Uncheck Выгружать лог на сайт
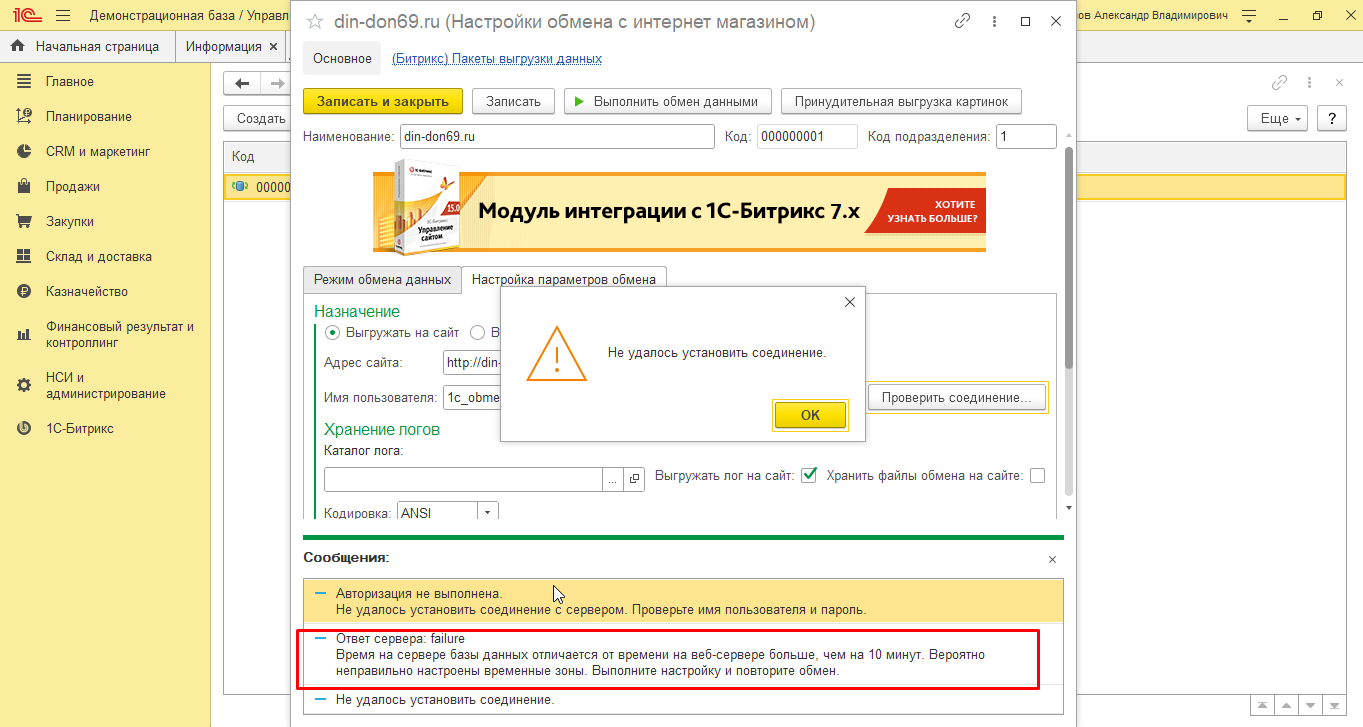The height and width of the screenshot is (727, 1363). coord(810,475)
